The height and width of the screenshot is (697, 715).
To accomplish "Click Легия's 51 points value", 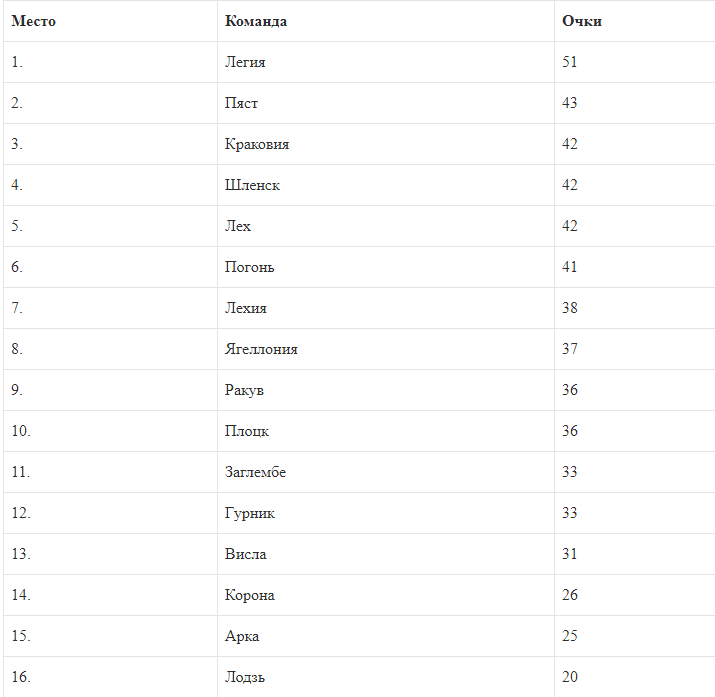I will coord(570,62).
